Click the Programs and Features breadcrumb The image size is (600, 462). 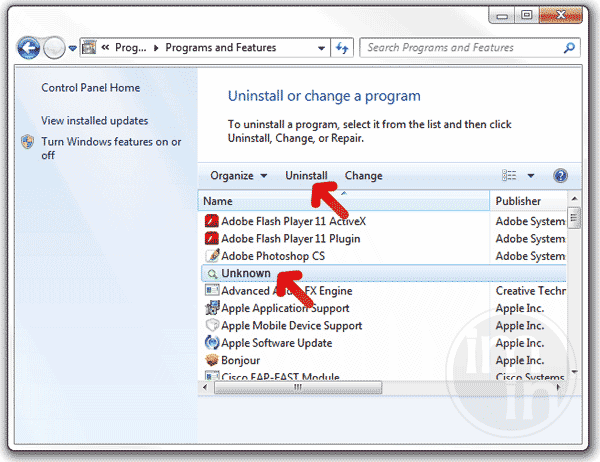point(220,47)
